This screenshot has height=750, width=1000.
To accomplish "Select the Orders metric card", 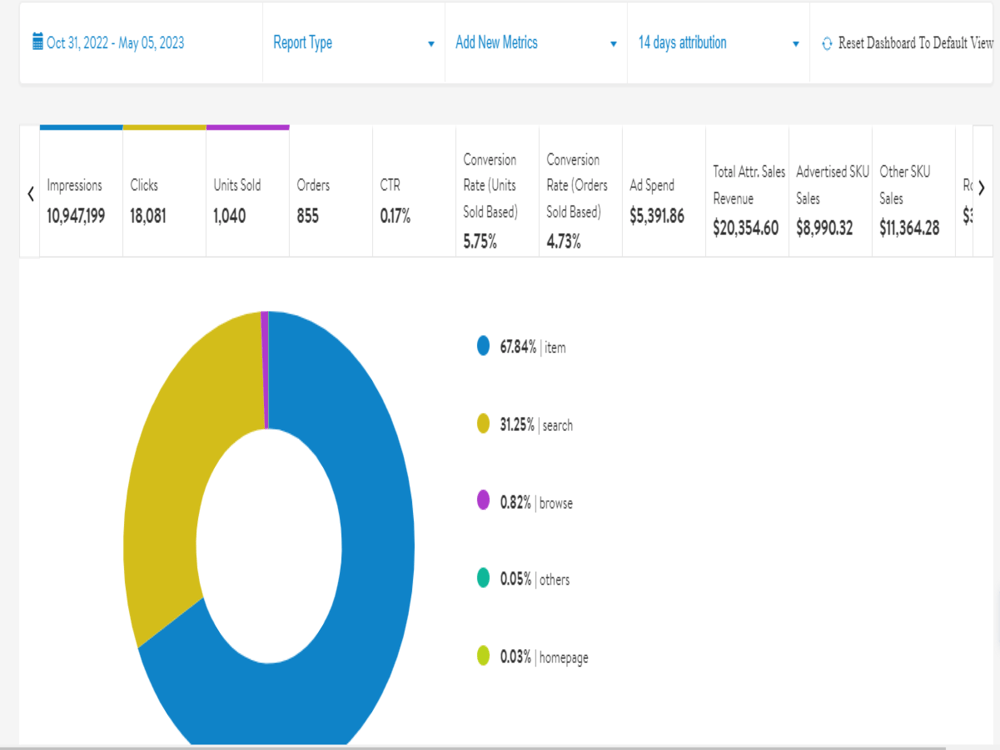I will 331,191.
